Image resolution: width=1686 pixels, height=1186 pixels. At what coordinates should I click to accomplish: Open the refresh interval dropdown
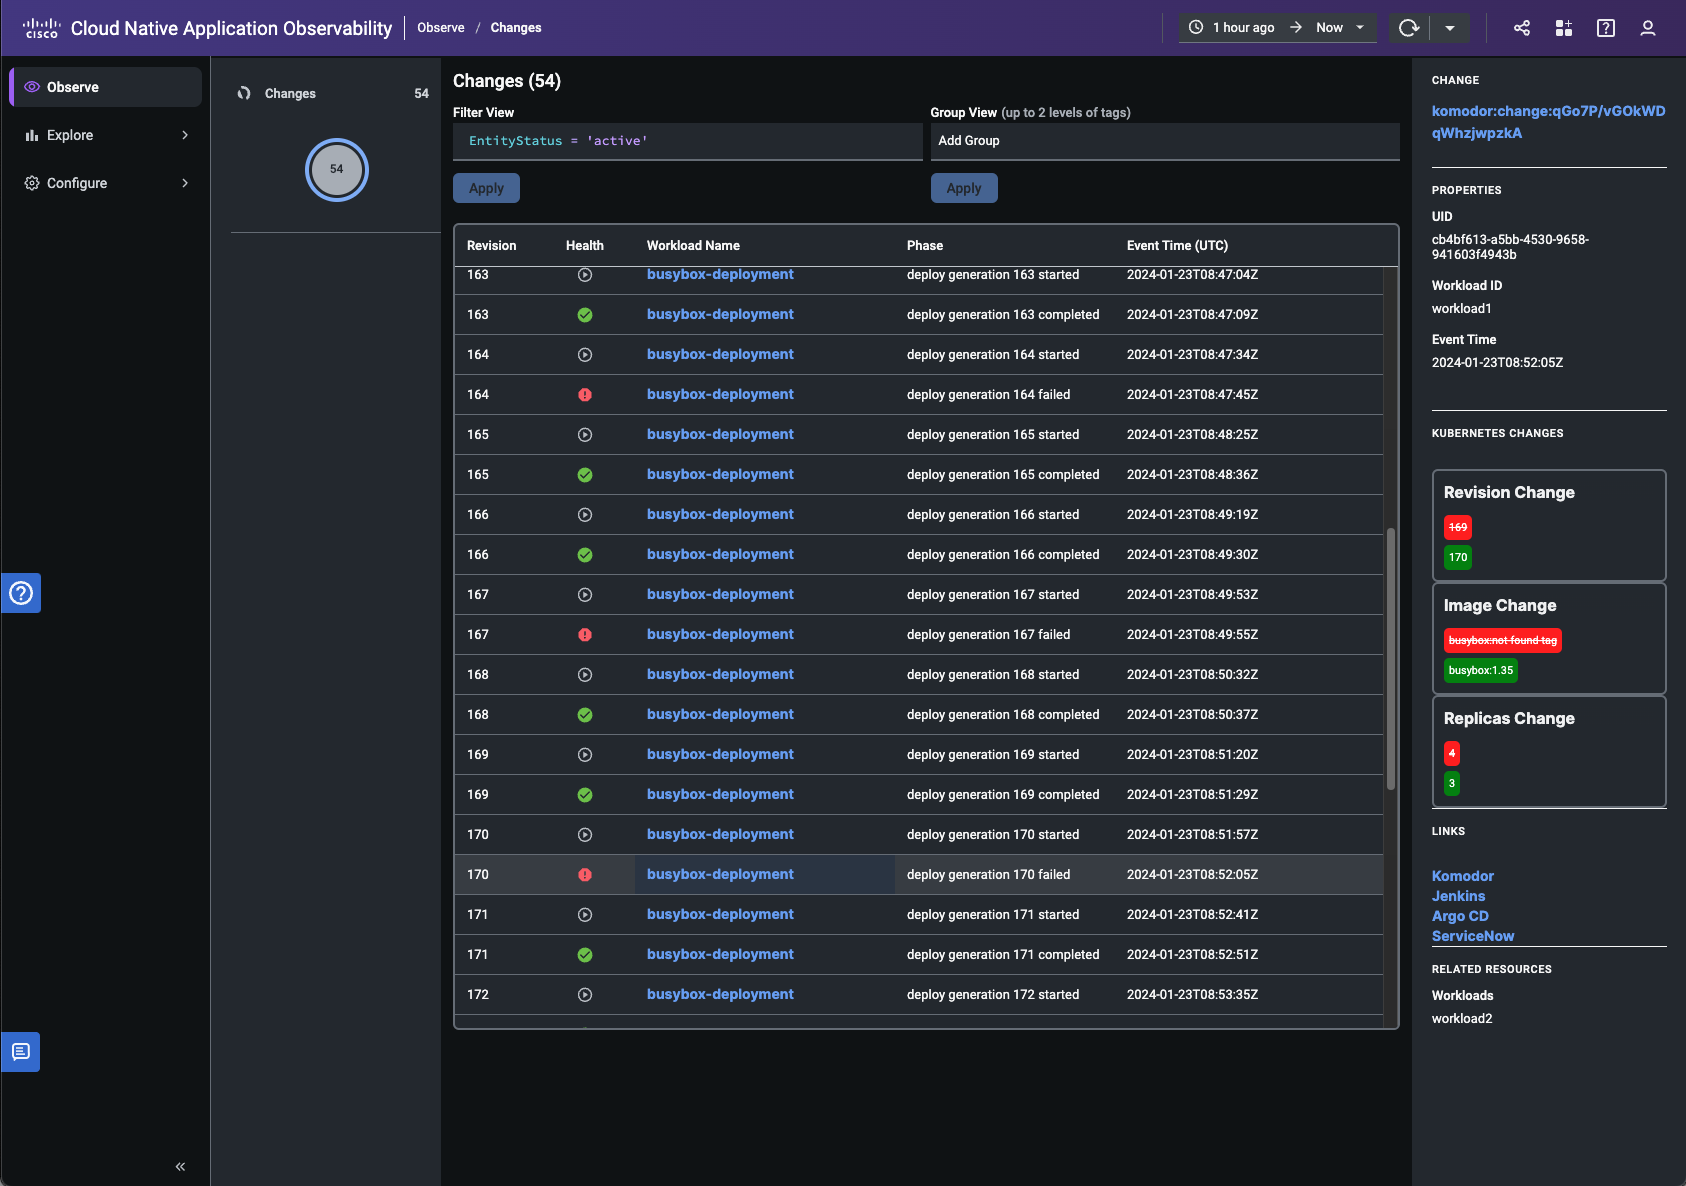1452,28
